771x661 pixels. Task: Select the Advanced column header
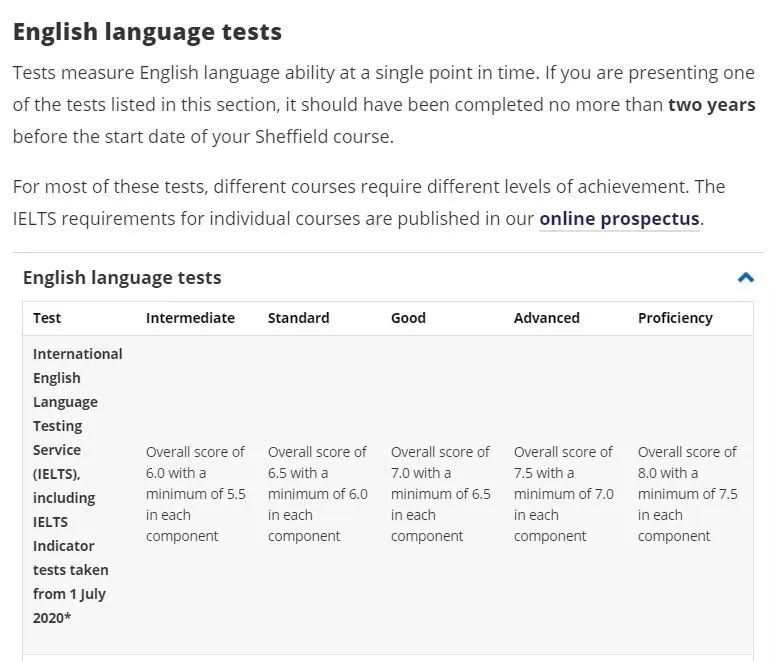coord(546,318)
